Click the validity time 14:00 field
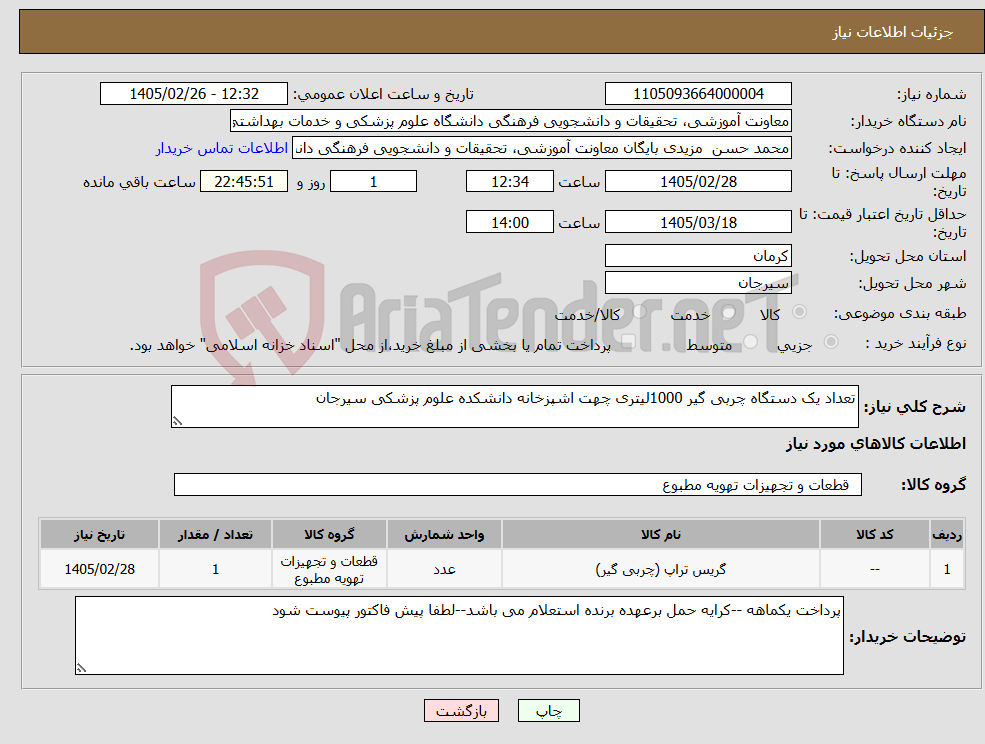This screenshot has height=744, width=985. (509, 222)
